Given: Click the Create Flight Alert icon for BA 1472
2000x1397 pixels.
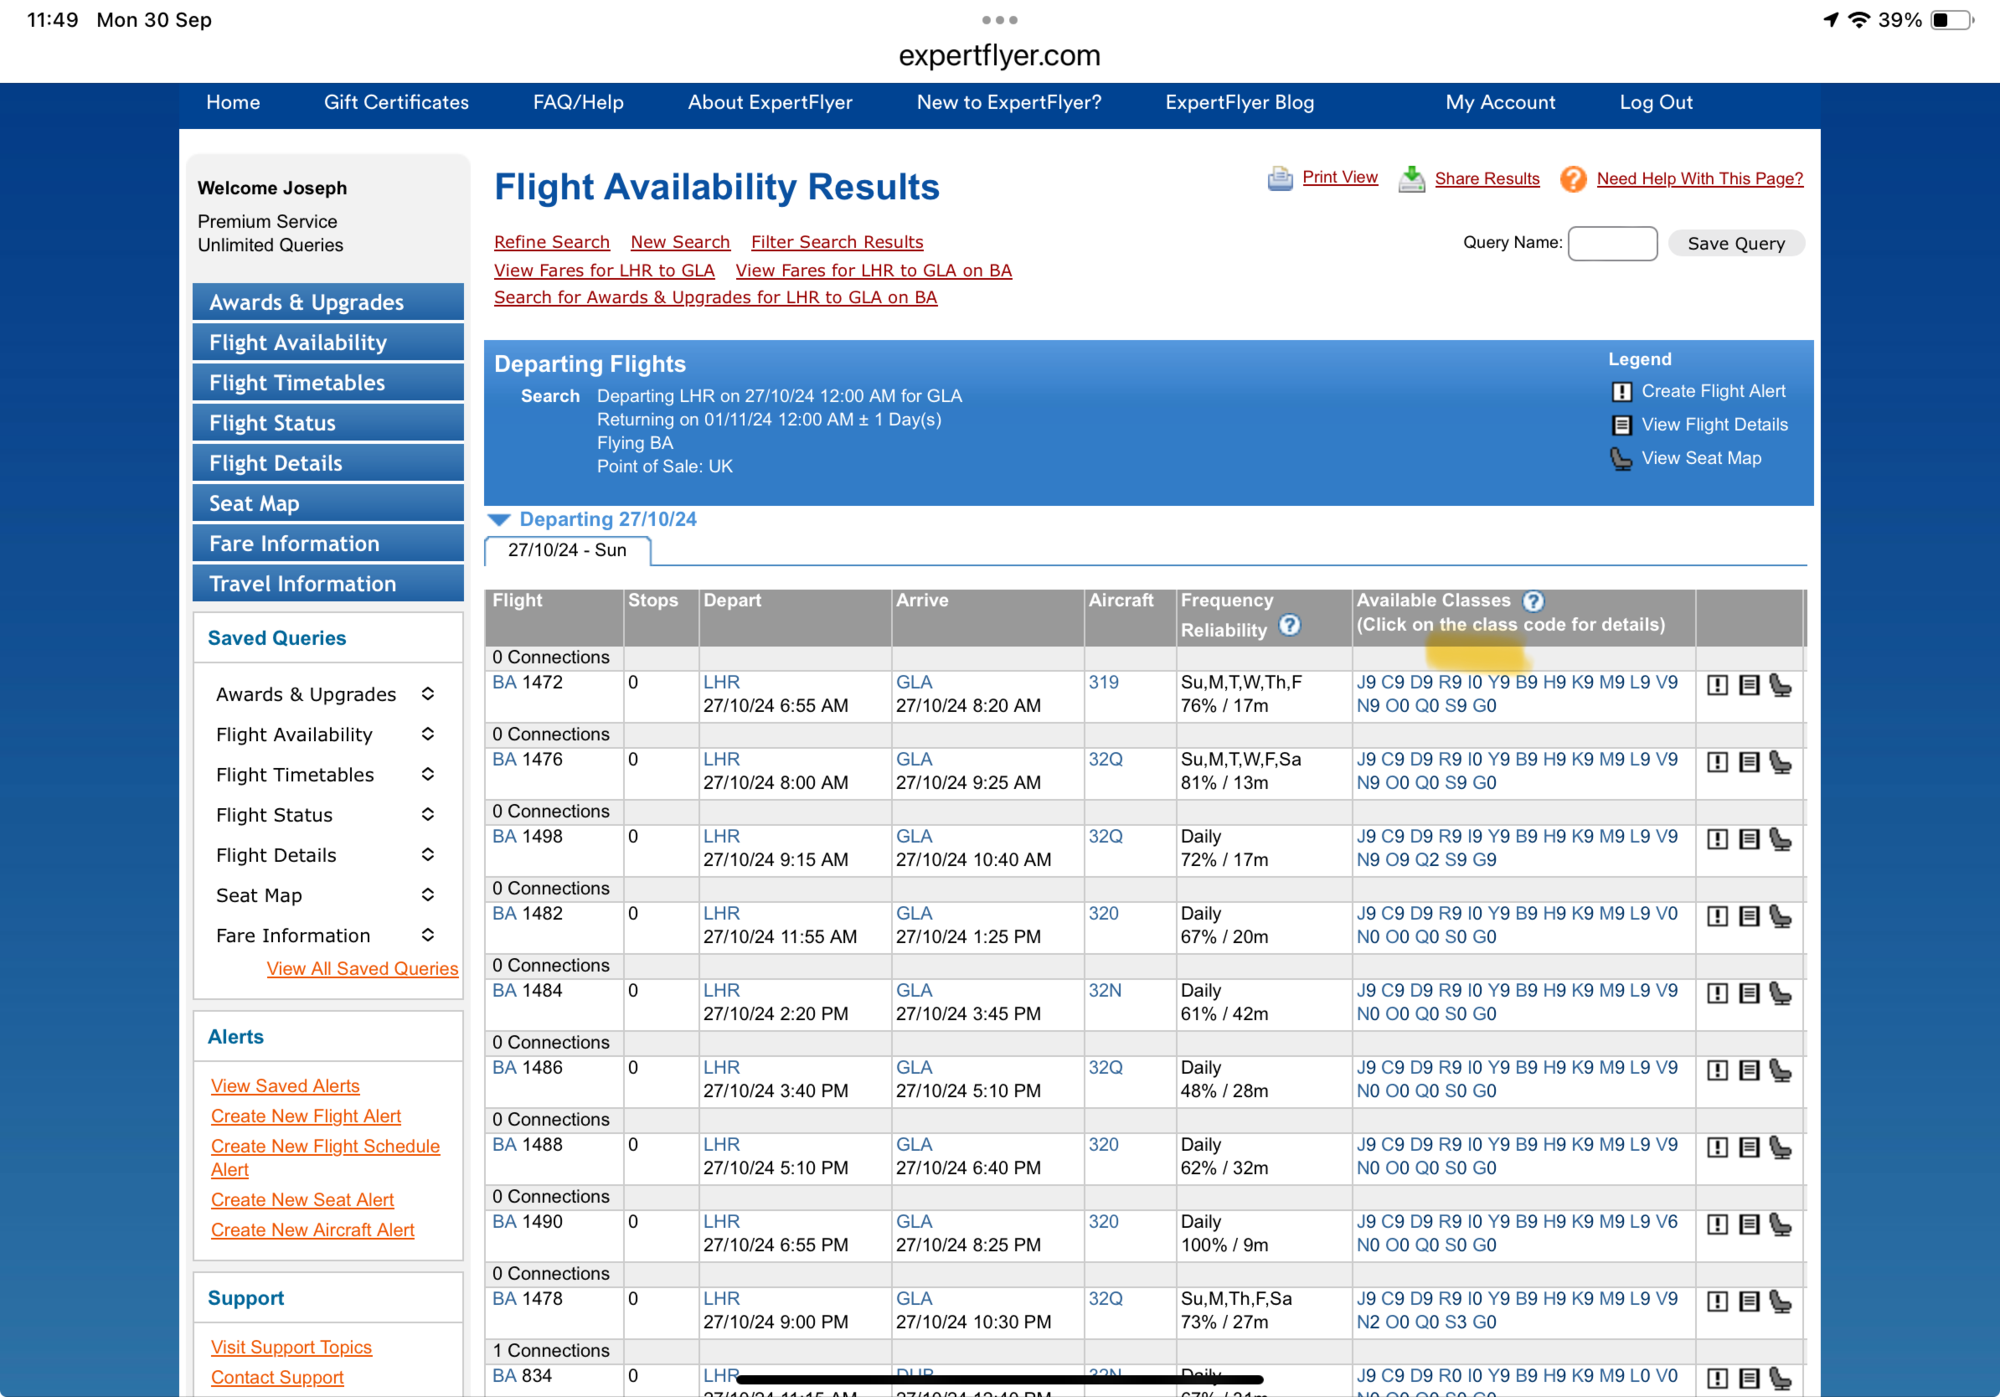Looking at the screenshot, I should click(1717, 685).
